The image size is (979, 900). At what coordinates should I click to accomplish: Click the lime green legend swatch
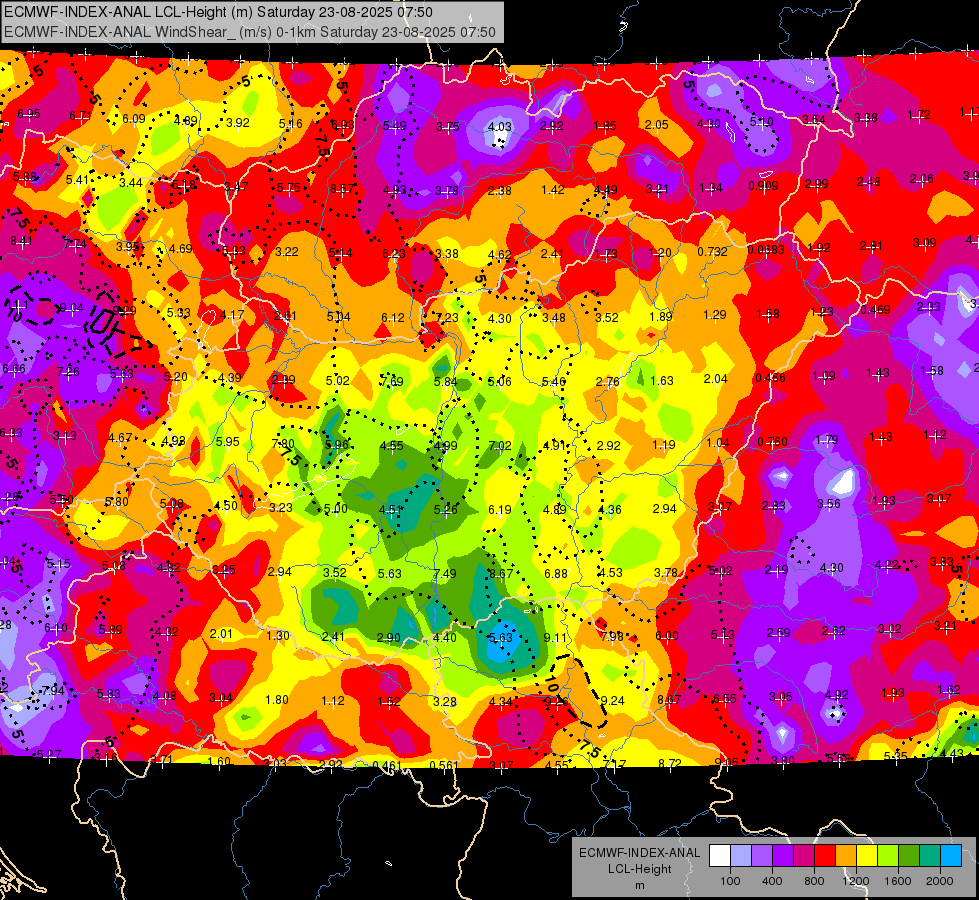point(888,856)
